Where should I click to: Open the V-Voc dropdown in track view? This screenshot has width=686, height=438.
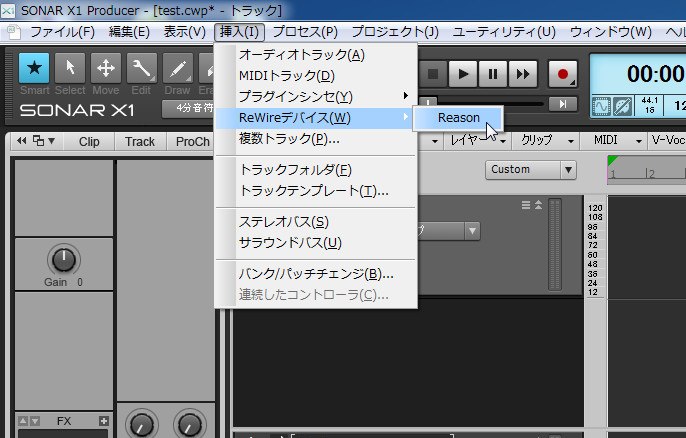pos(668,140)
